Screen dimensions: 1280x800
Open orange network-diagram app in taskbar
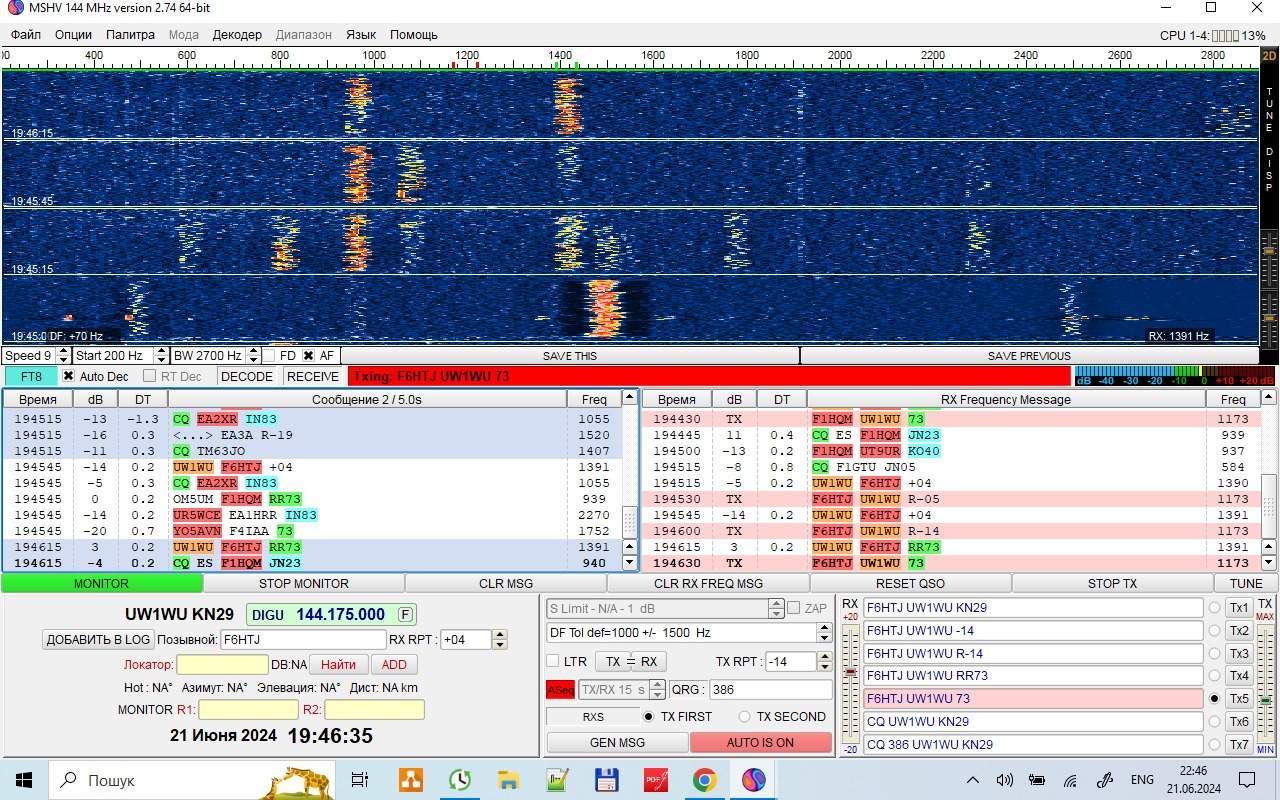tap(410, 780)
